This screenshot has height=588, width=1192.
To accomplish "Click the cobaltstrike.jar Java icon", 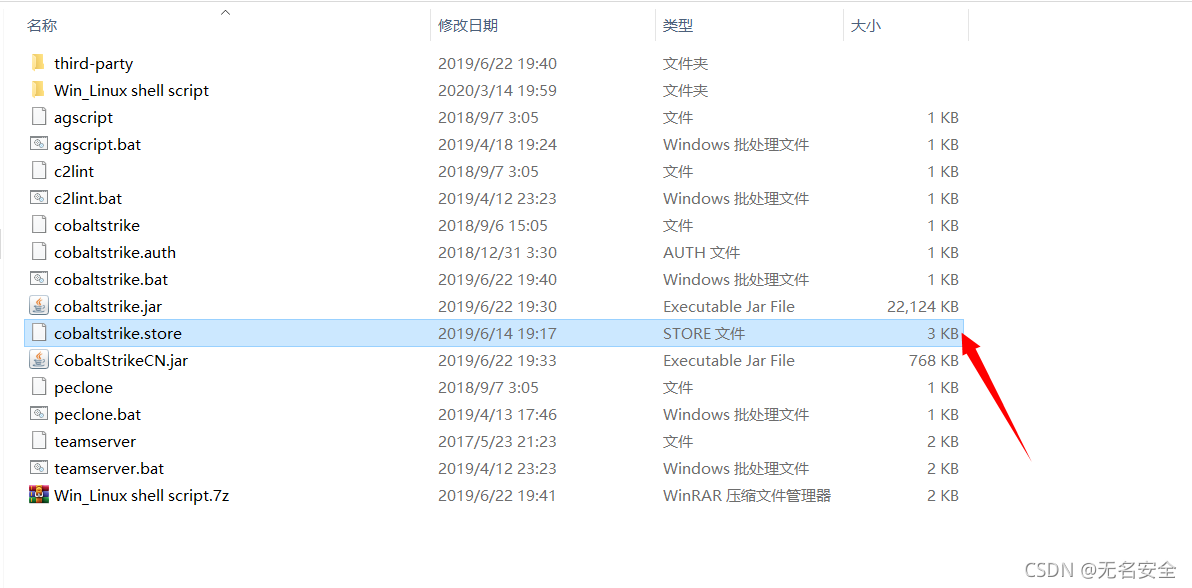I will (x=39, y=306).
